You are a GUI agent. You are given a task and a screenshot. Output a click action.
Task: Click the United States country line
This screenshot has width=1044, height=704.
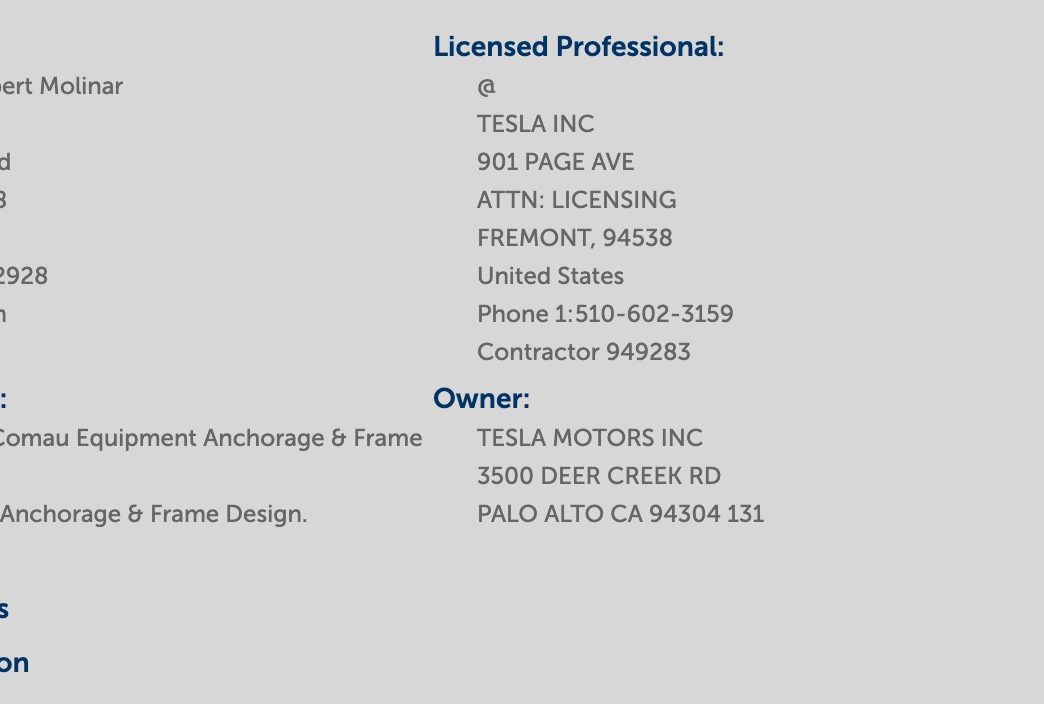tap(551, 276)
